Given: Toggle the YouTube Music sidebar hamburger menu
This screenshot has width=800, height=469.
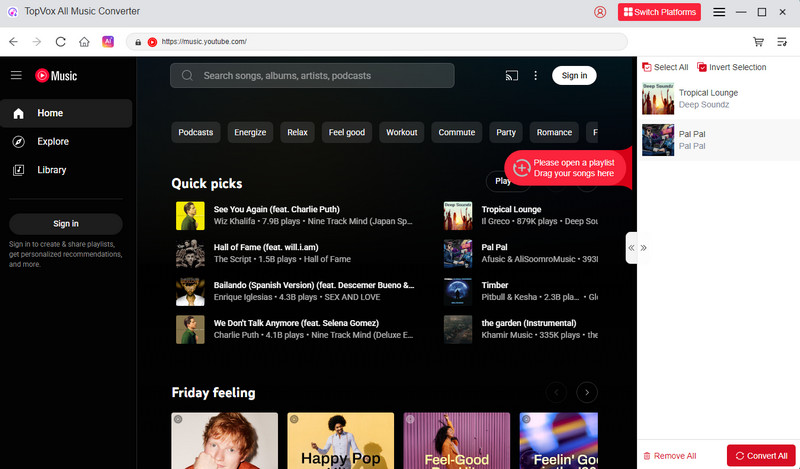Looking at the screenshot, I should [x=16, y=75].
